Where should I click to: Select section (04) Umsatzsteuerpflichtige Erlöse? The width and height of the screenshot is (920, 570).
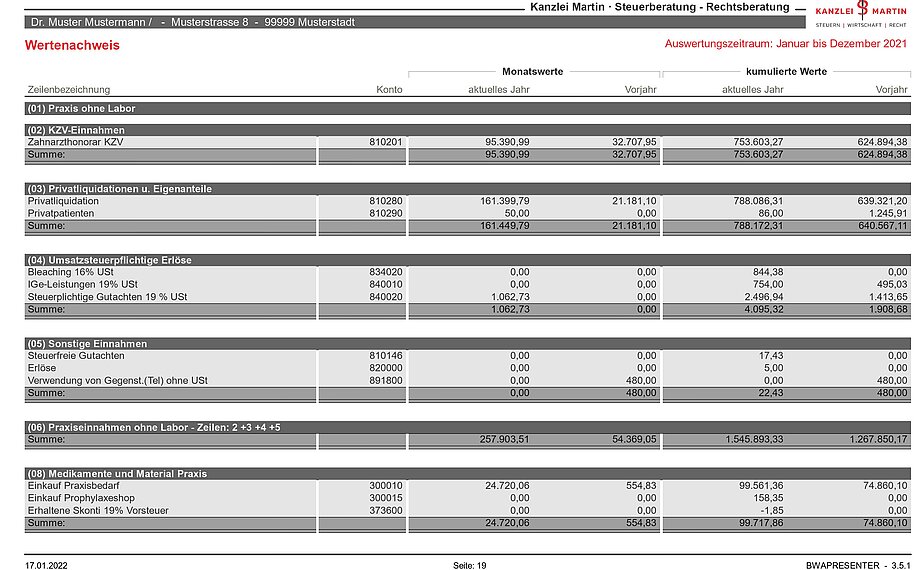pyautogui.click(x=468, y=260)
